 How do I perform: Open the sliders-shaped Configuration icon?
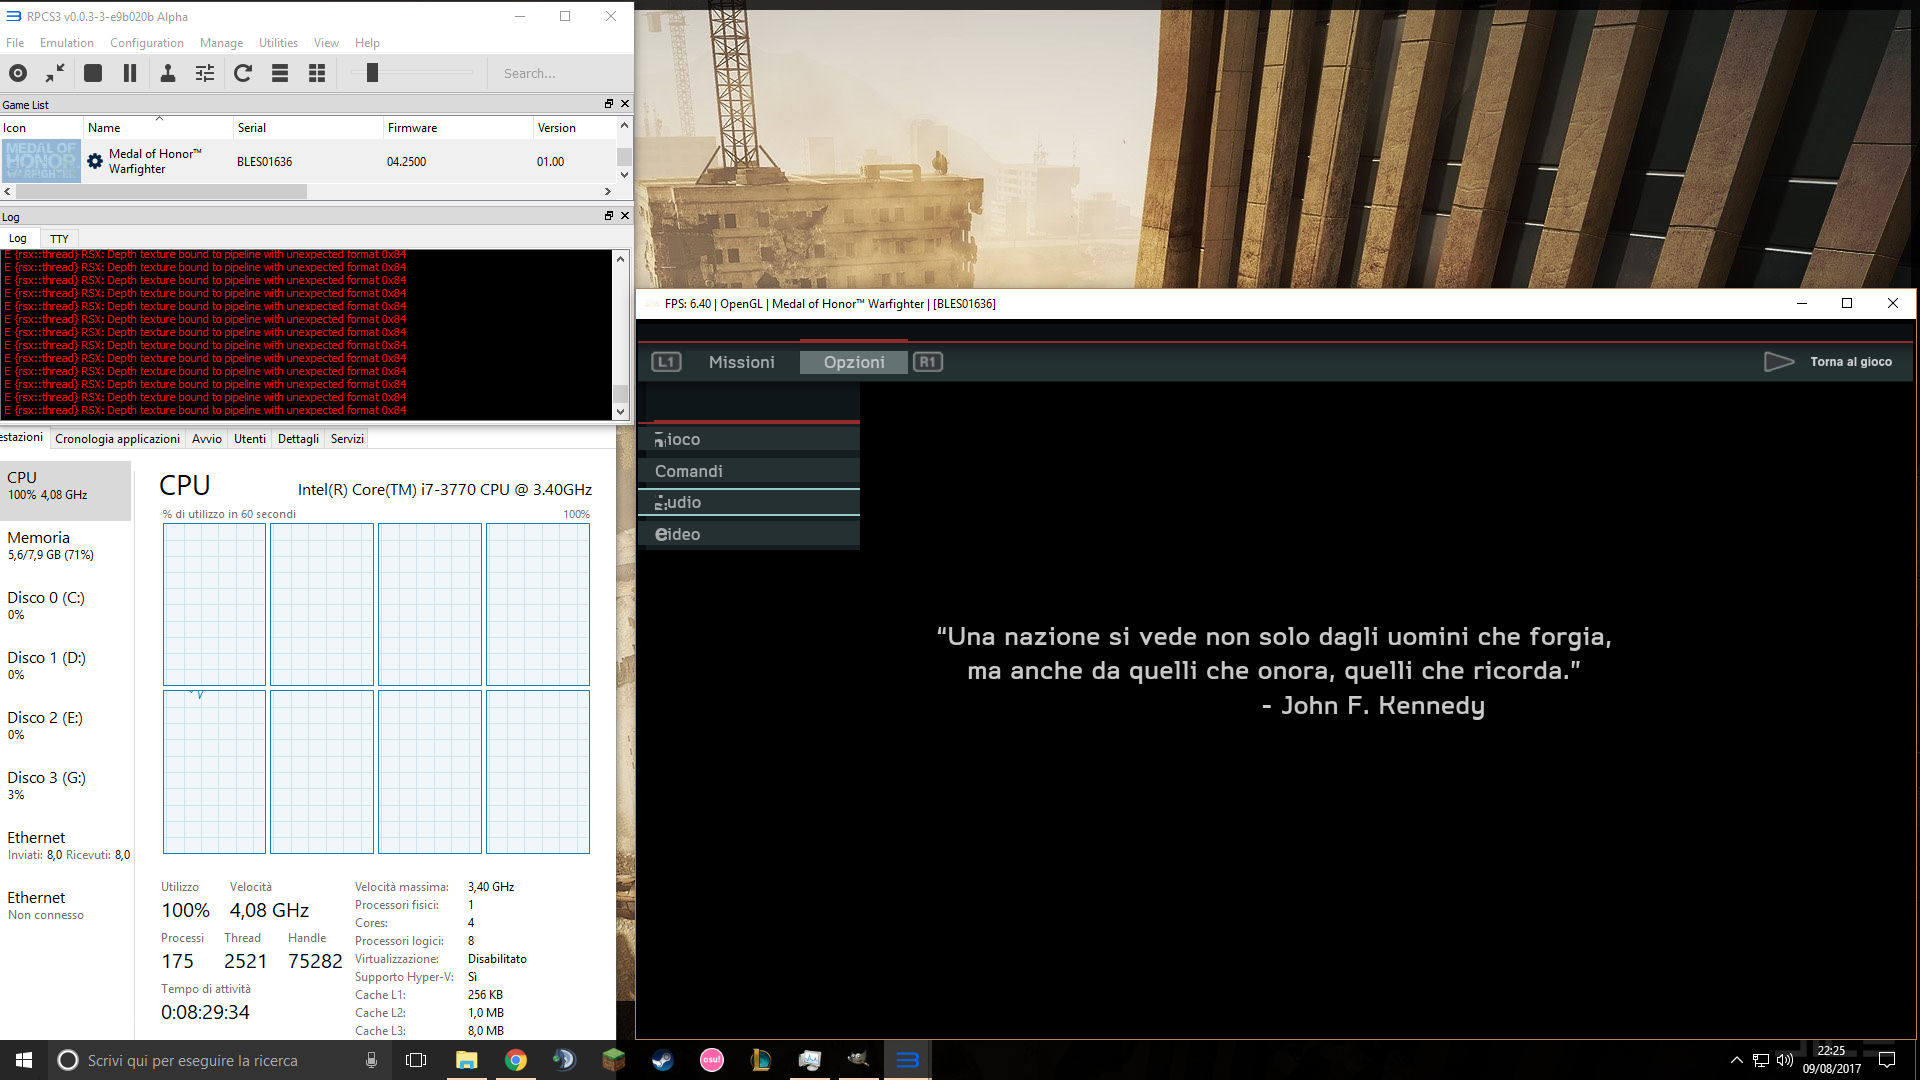(x=205, y=73)
